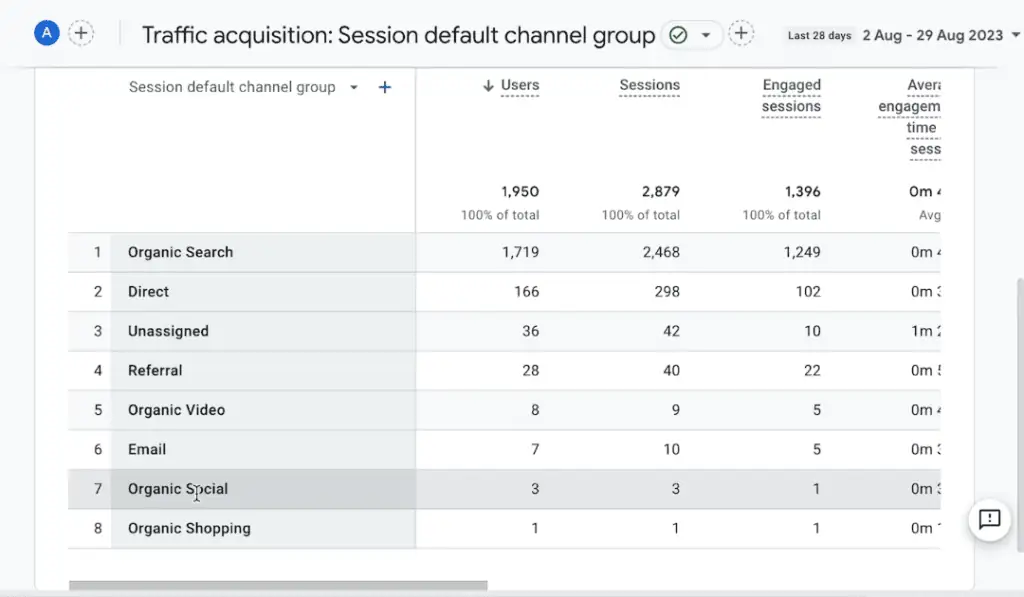Click the downward sort arrow beside Users

click(487, 85)
